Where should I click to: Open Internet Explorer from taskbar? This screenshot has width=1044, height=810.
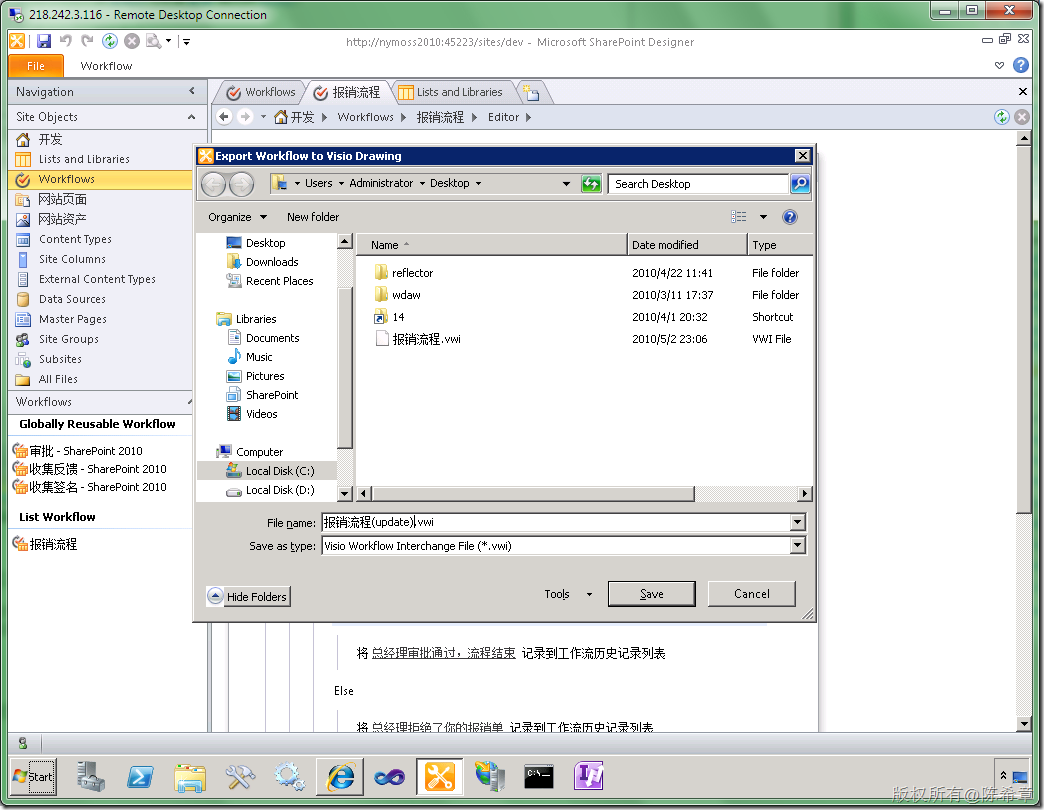pyautogui.click(x=340, y=777)
